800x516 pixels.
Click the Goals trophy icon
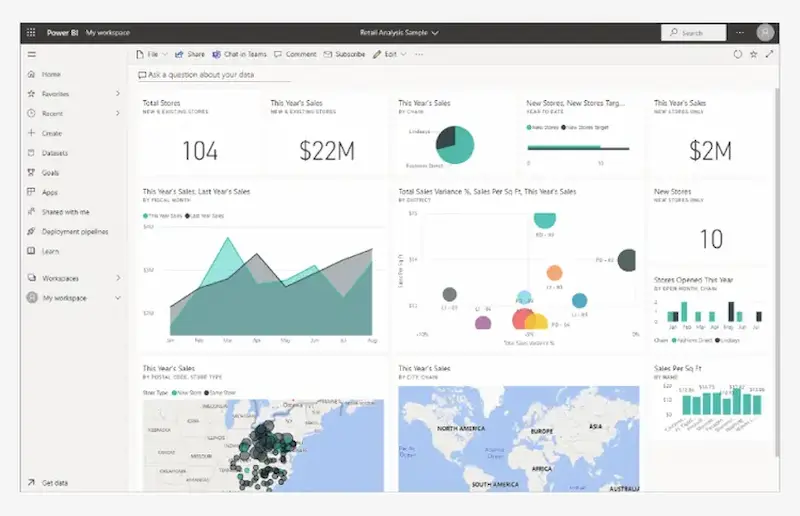point(31,173)
